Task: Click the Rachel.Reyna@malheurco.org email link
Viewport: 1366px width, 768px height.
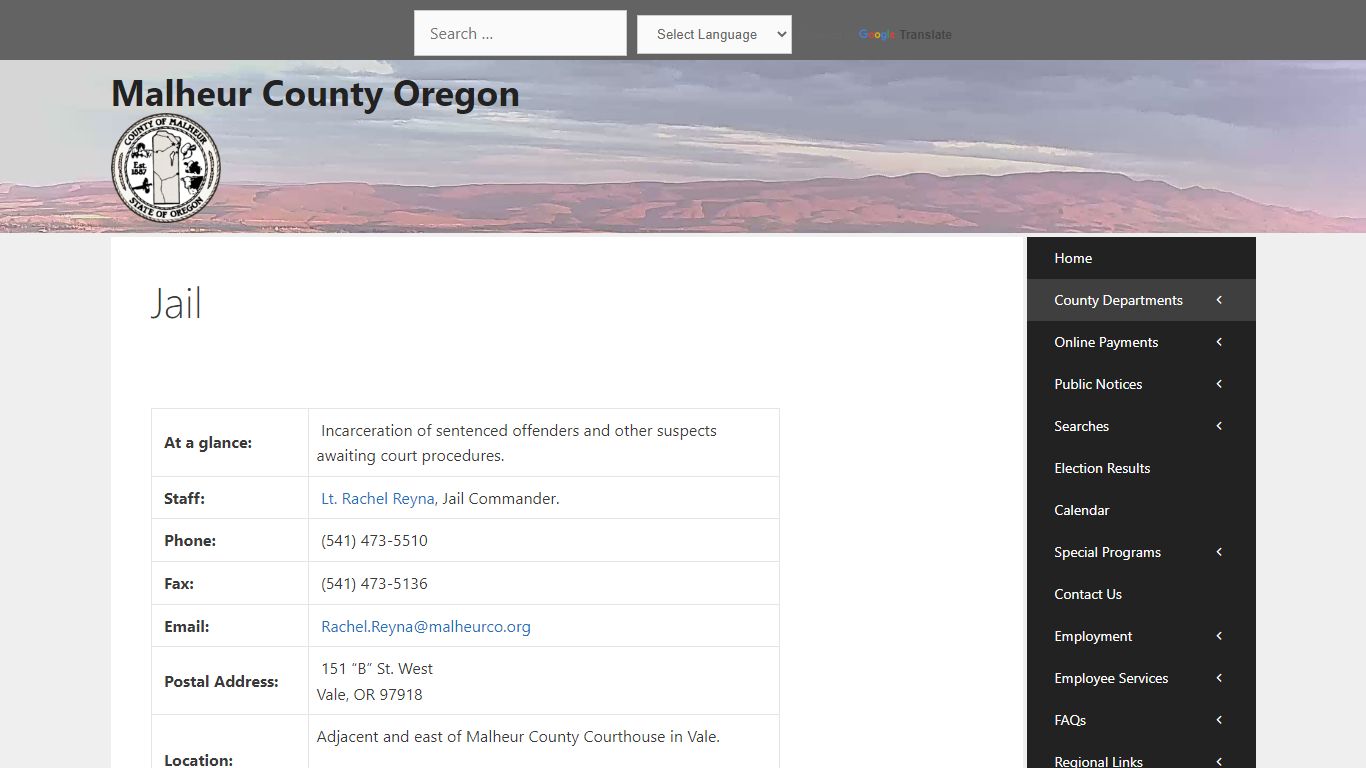Action: (426, 627)
